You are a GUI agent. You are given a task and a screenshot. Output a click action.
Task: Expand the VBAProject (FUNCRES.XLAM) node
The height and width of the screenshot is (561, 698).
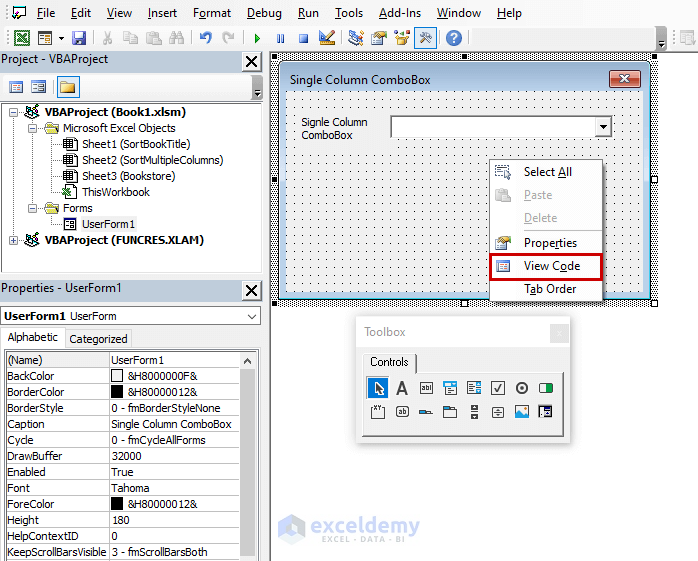pyautogui.click(x=13, y=240)
